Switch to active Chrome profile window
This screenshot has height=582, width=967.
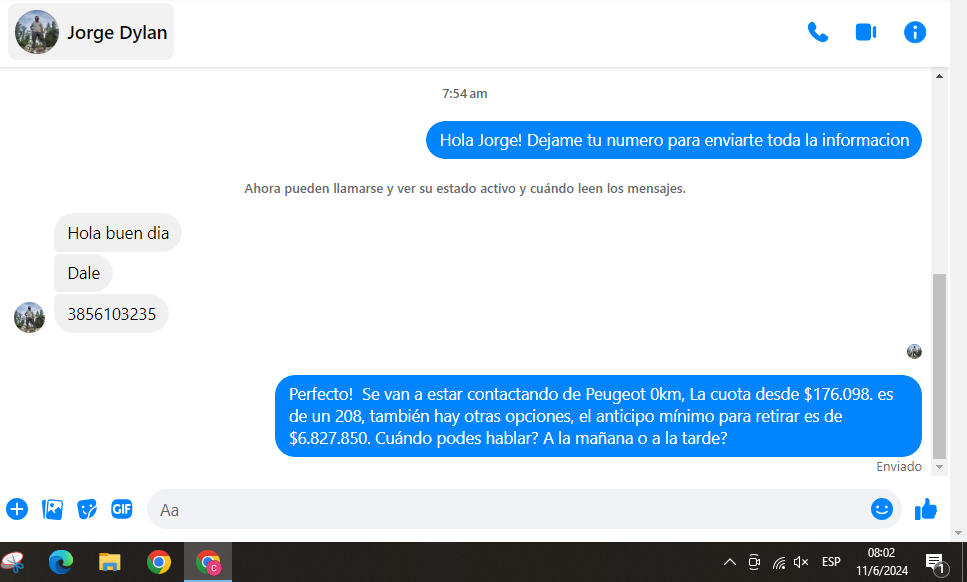click(208, 562)
